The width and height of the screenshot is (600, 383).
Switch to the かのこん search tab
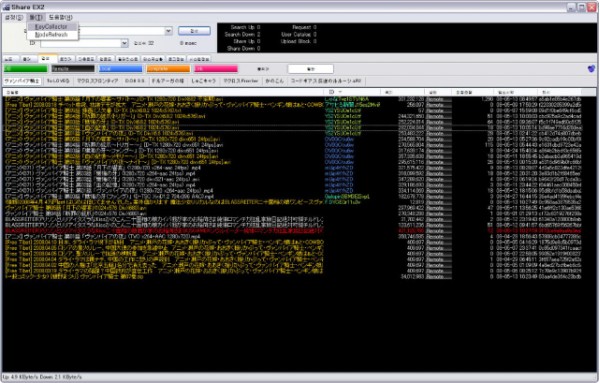click(274, 81)
